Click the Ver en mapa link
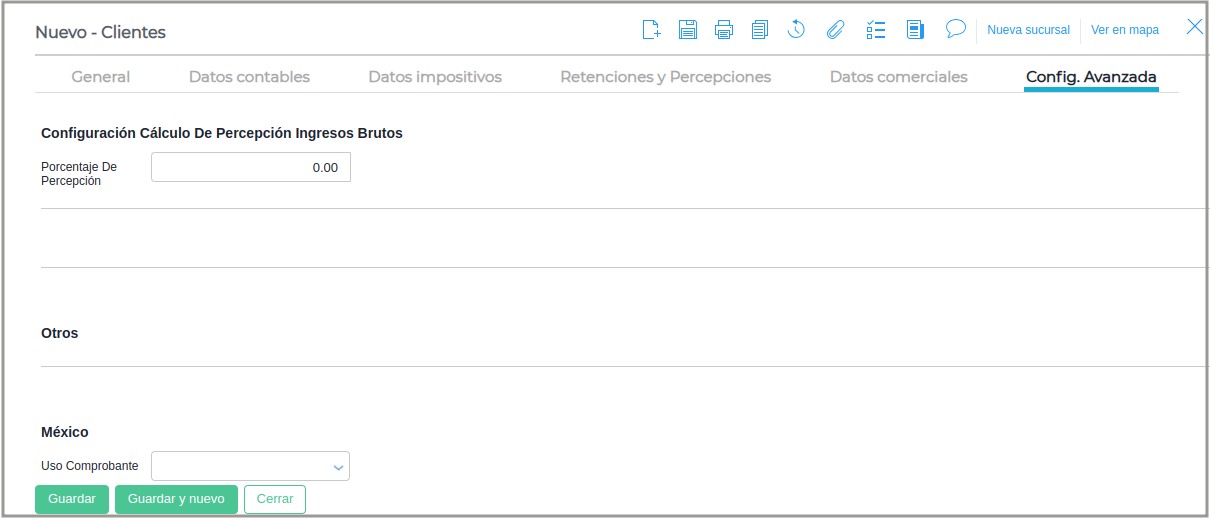This screenshot has height=519, width=1210. [1124, 30]
